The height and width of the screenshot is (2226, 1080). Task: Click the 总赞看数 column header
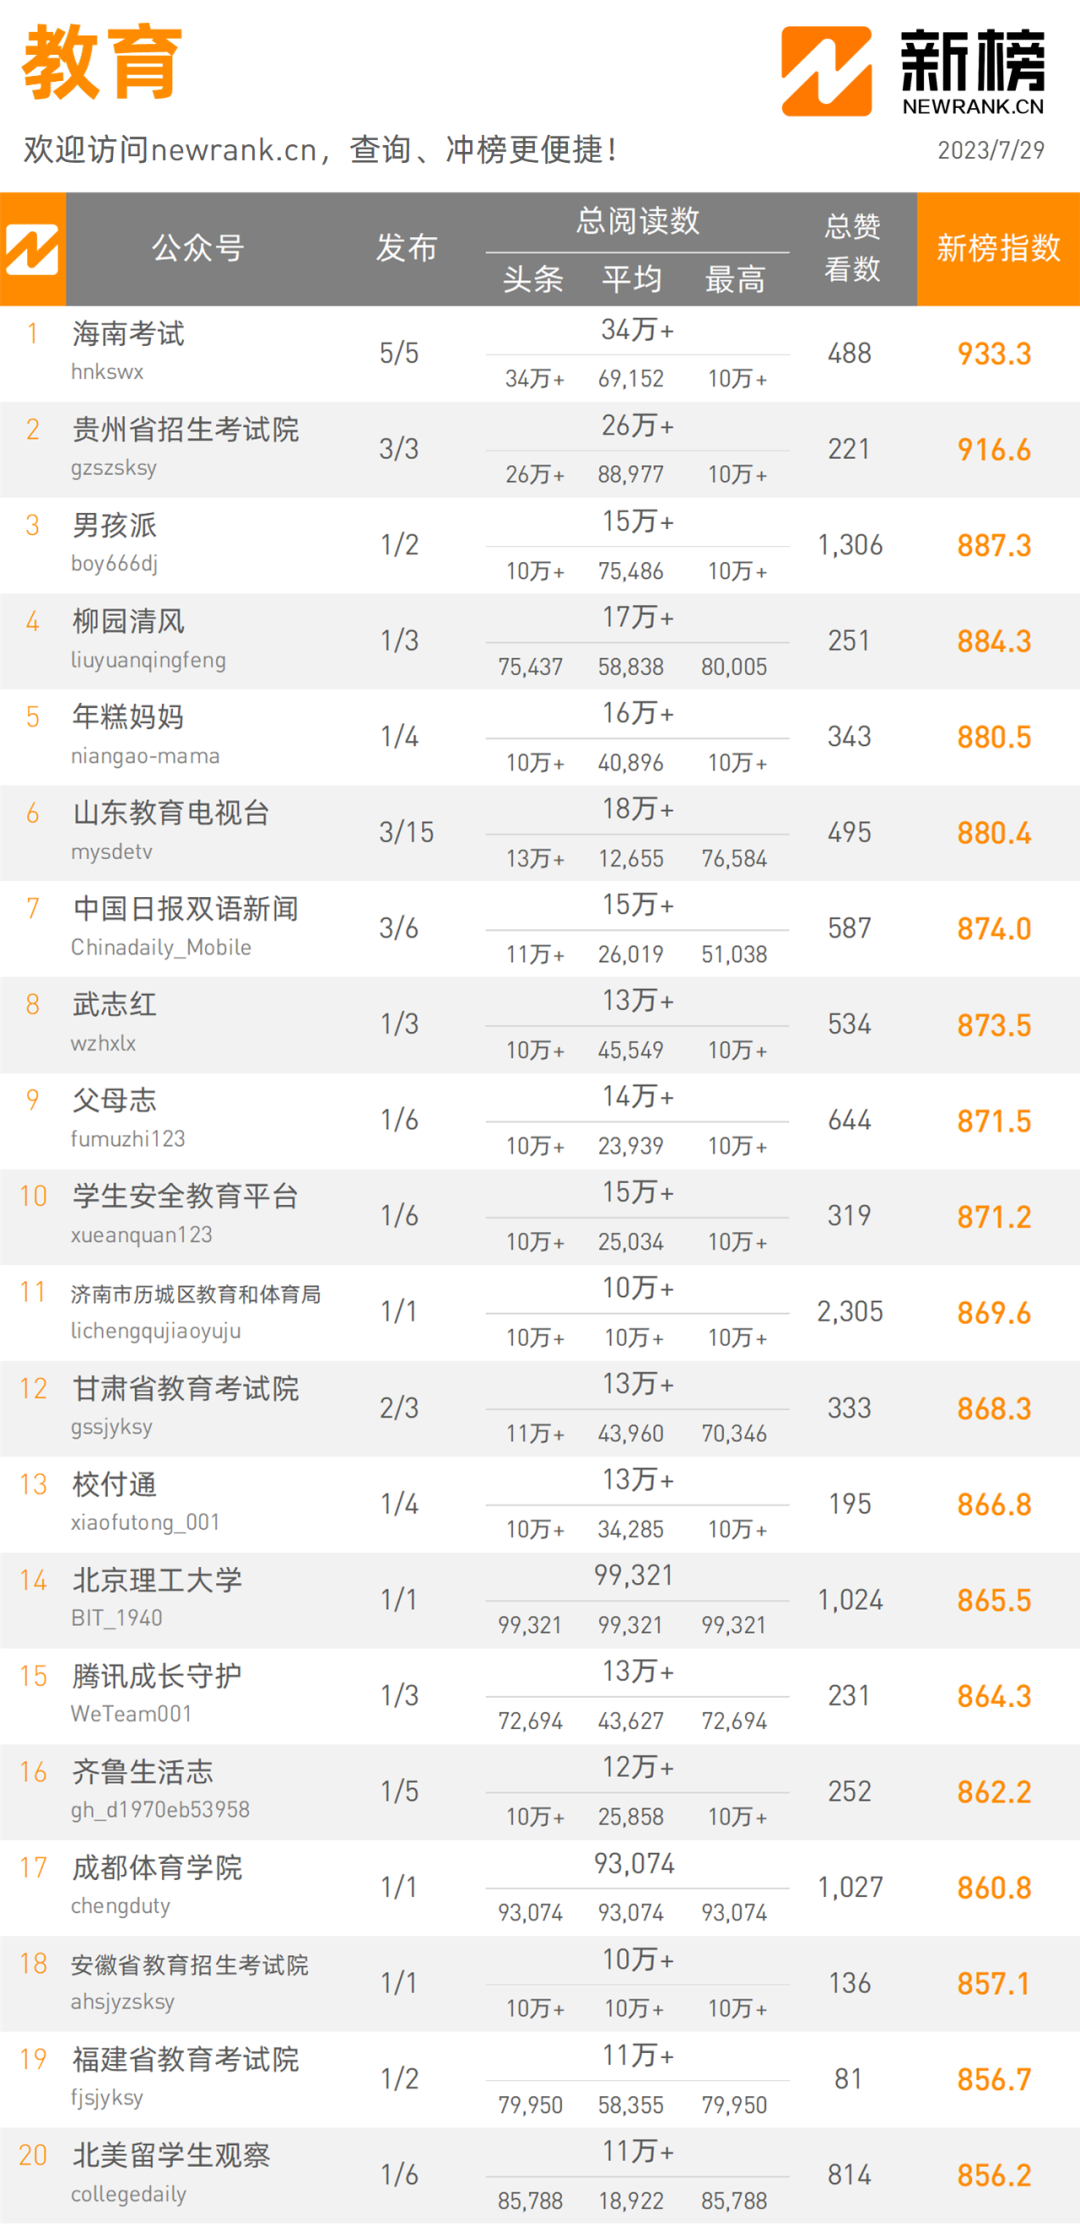(x=852, y=248)
